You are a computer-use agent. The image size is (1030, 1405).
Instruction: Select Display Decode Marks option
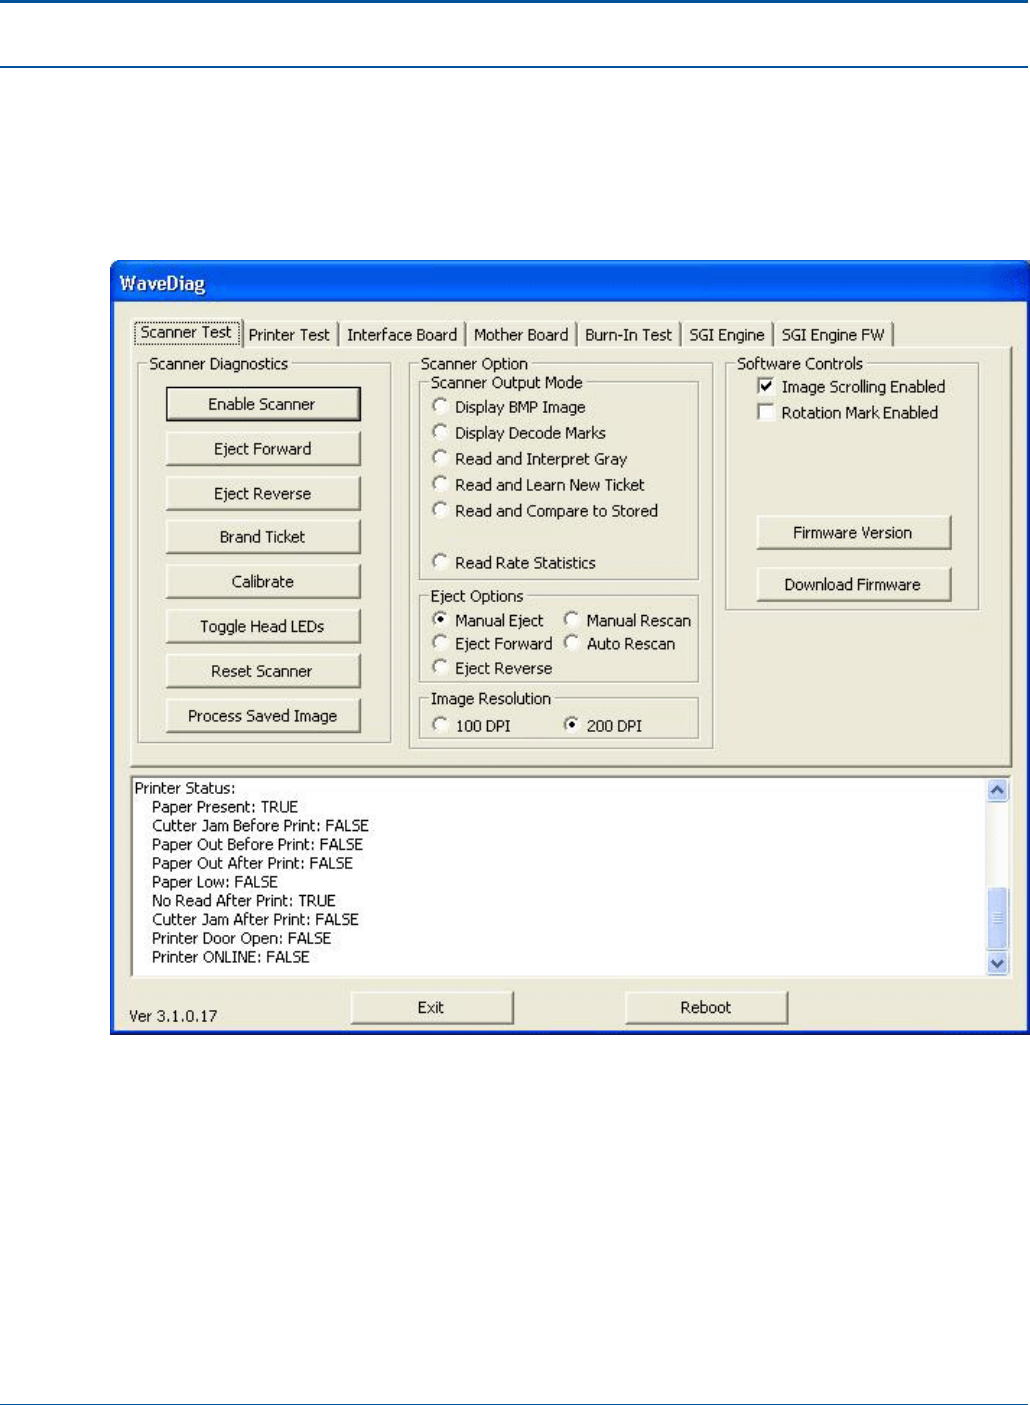pyautogui.click(x=519, y=433)
